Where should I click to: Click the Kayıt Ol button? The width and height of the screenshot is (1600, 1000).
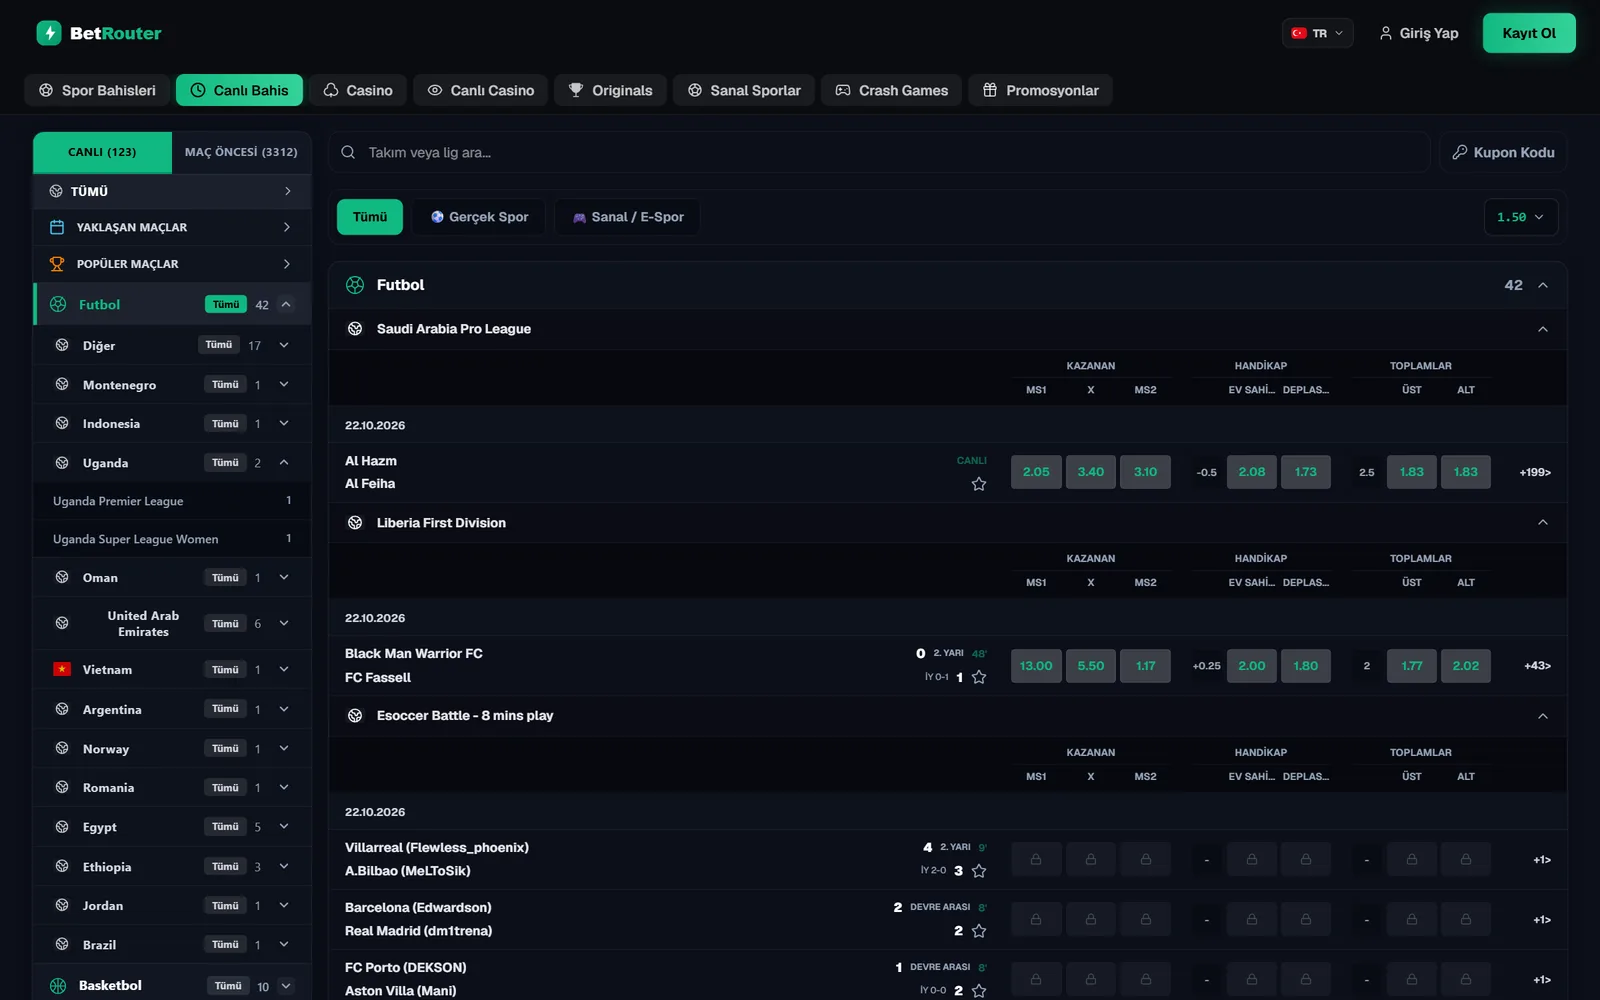[1529, 33]
